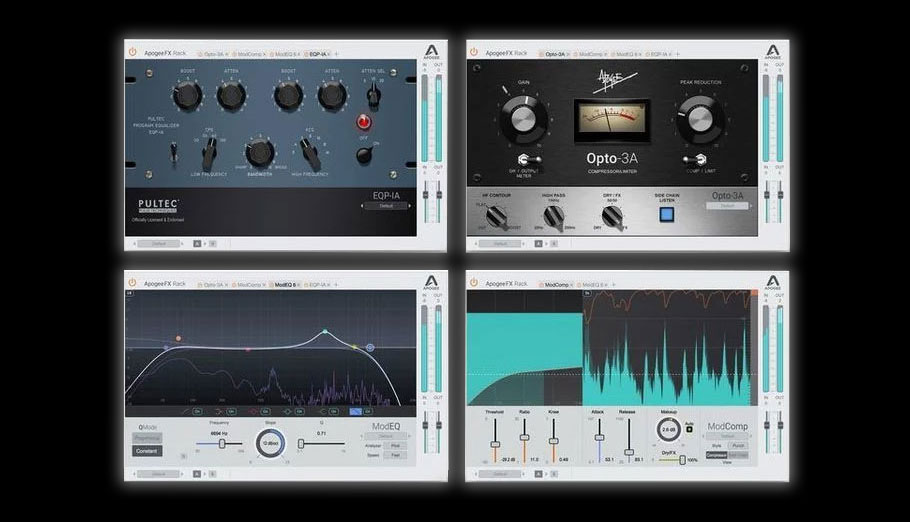Click Opto-3A Peak Reduction knob

700,119
